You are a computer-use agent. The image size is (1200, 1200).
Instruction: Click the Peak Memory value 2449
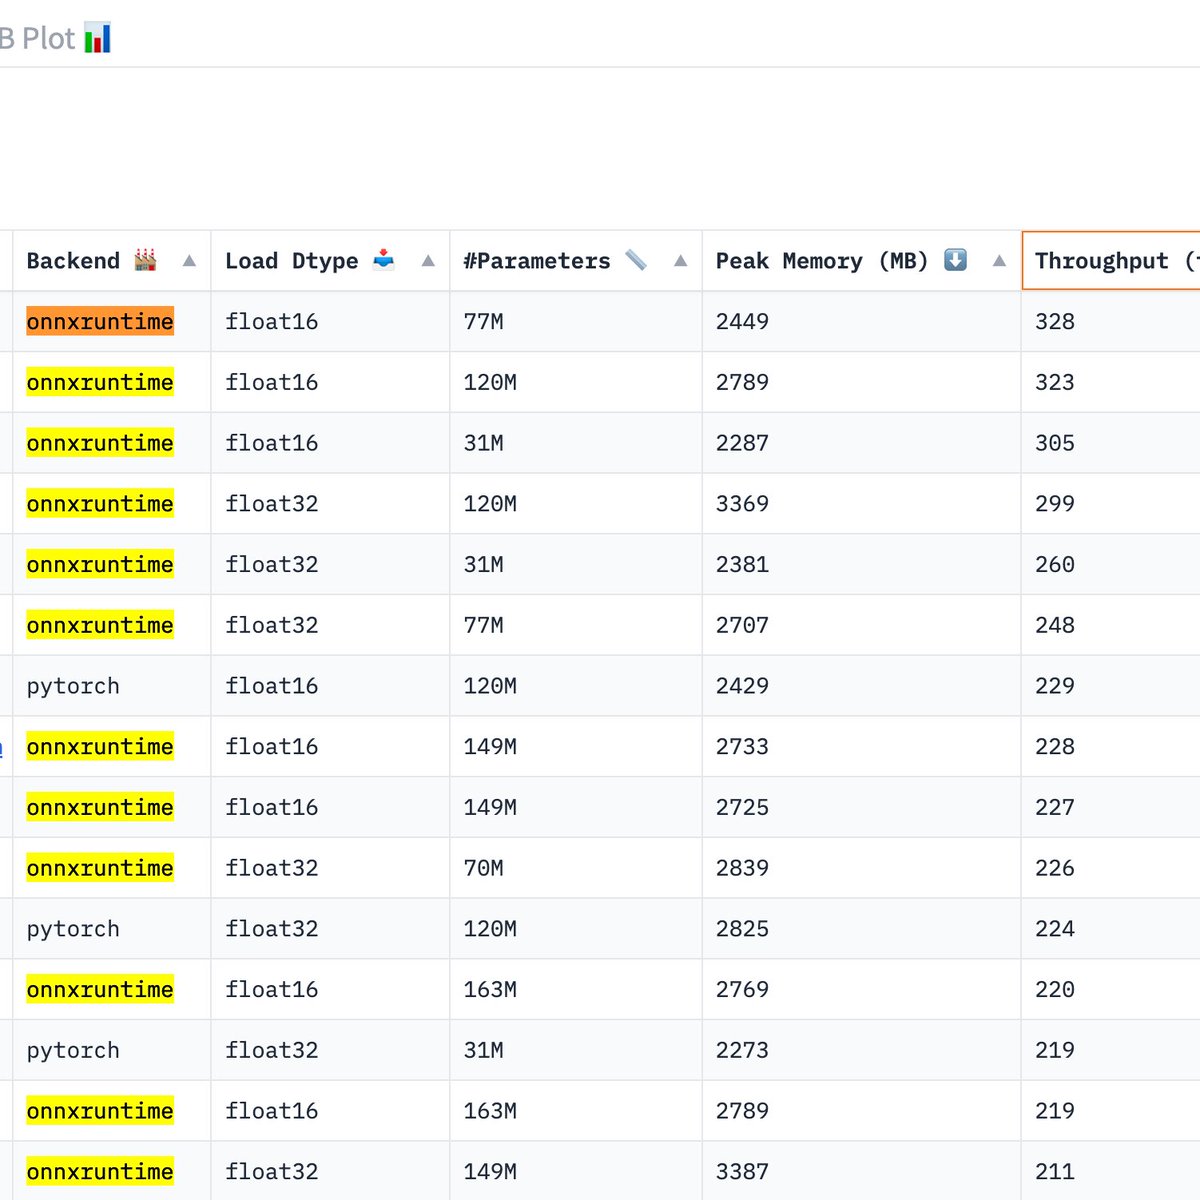tap(742, 321)
